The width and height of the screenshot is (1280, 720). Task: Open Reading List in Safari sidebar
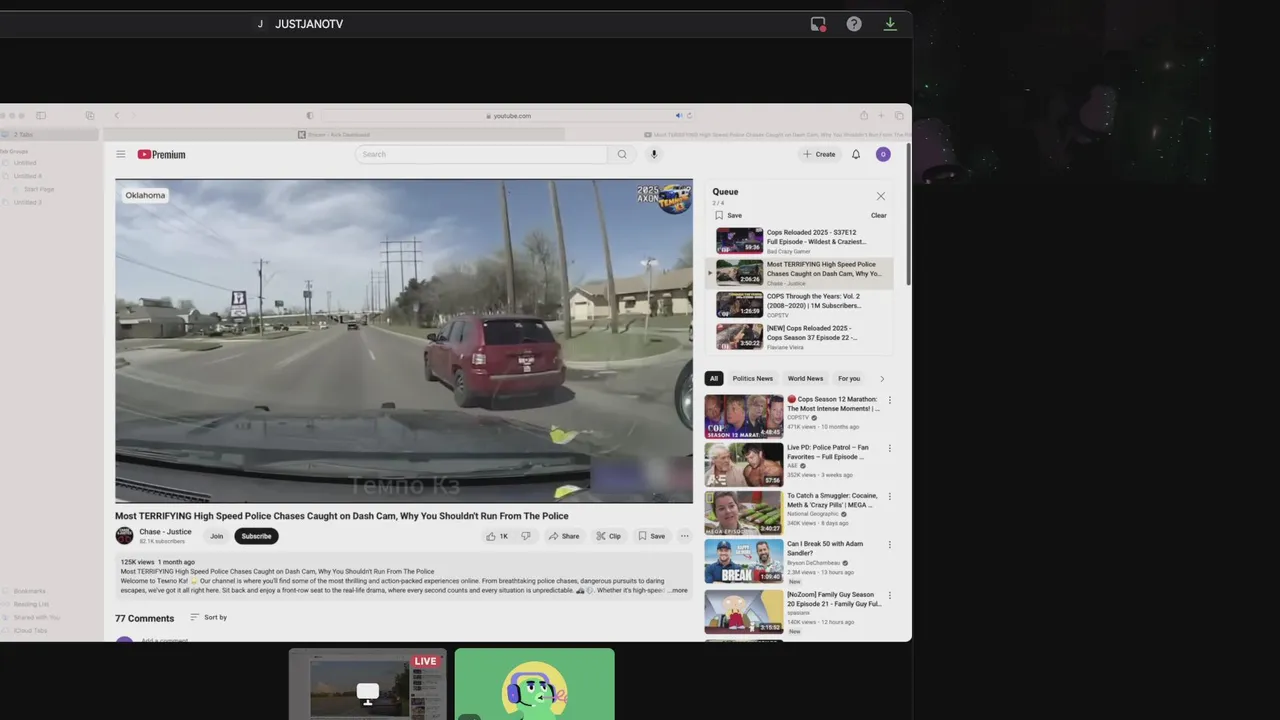(x=31, y=604)
